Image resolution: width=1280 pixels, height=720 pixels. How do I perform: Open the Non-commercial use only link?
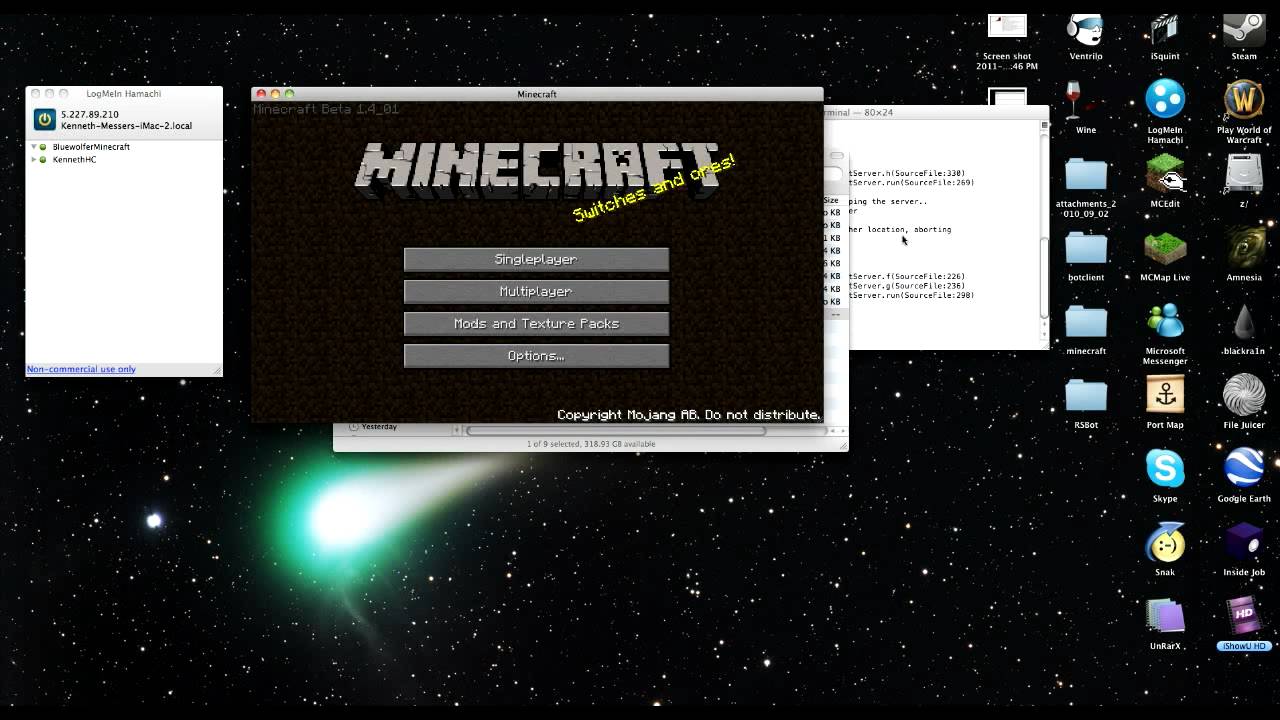[81, 369]
